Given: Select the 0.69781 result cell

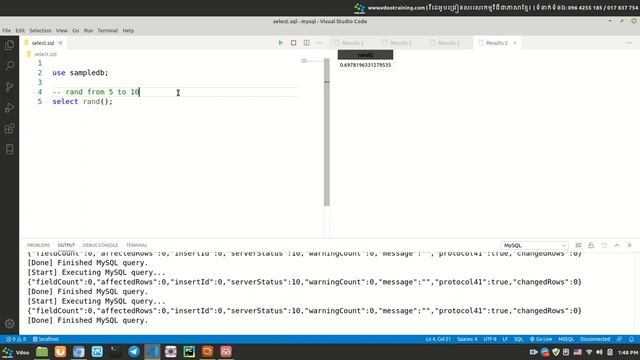Looking at the screenshot, I should point(365,65).
